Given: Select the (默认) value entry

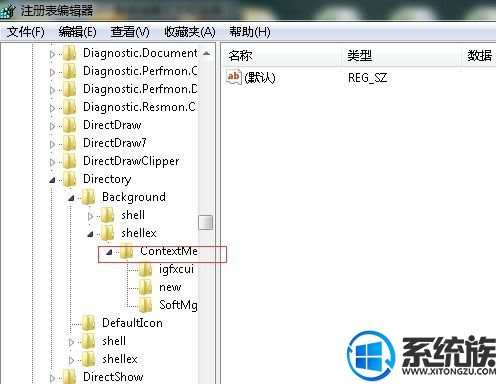Looking at the screenshot, I should point(259,78).
